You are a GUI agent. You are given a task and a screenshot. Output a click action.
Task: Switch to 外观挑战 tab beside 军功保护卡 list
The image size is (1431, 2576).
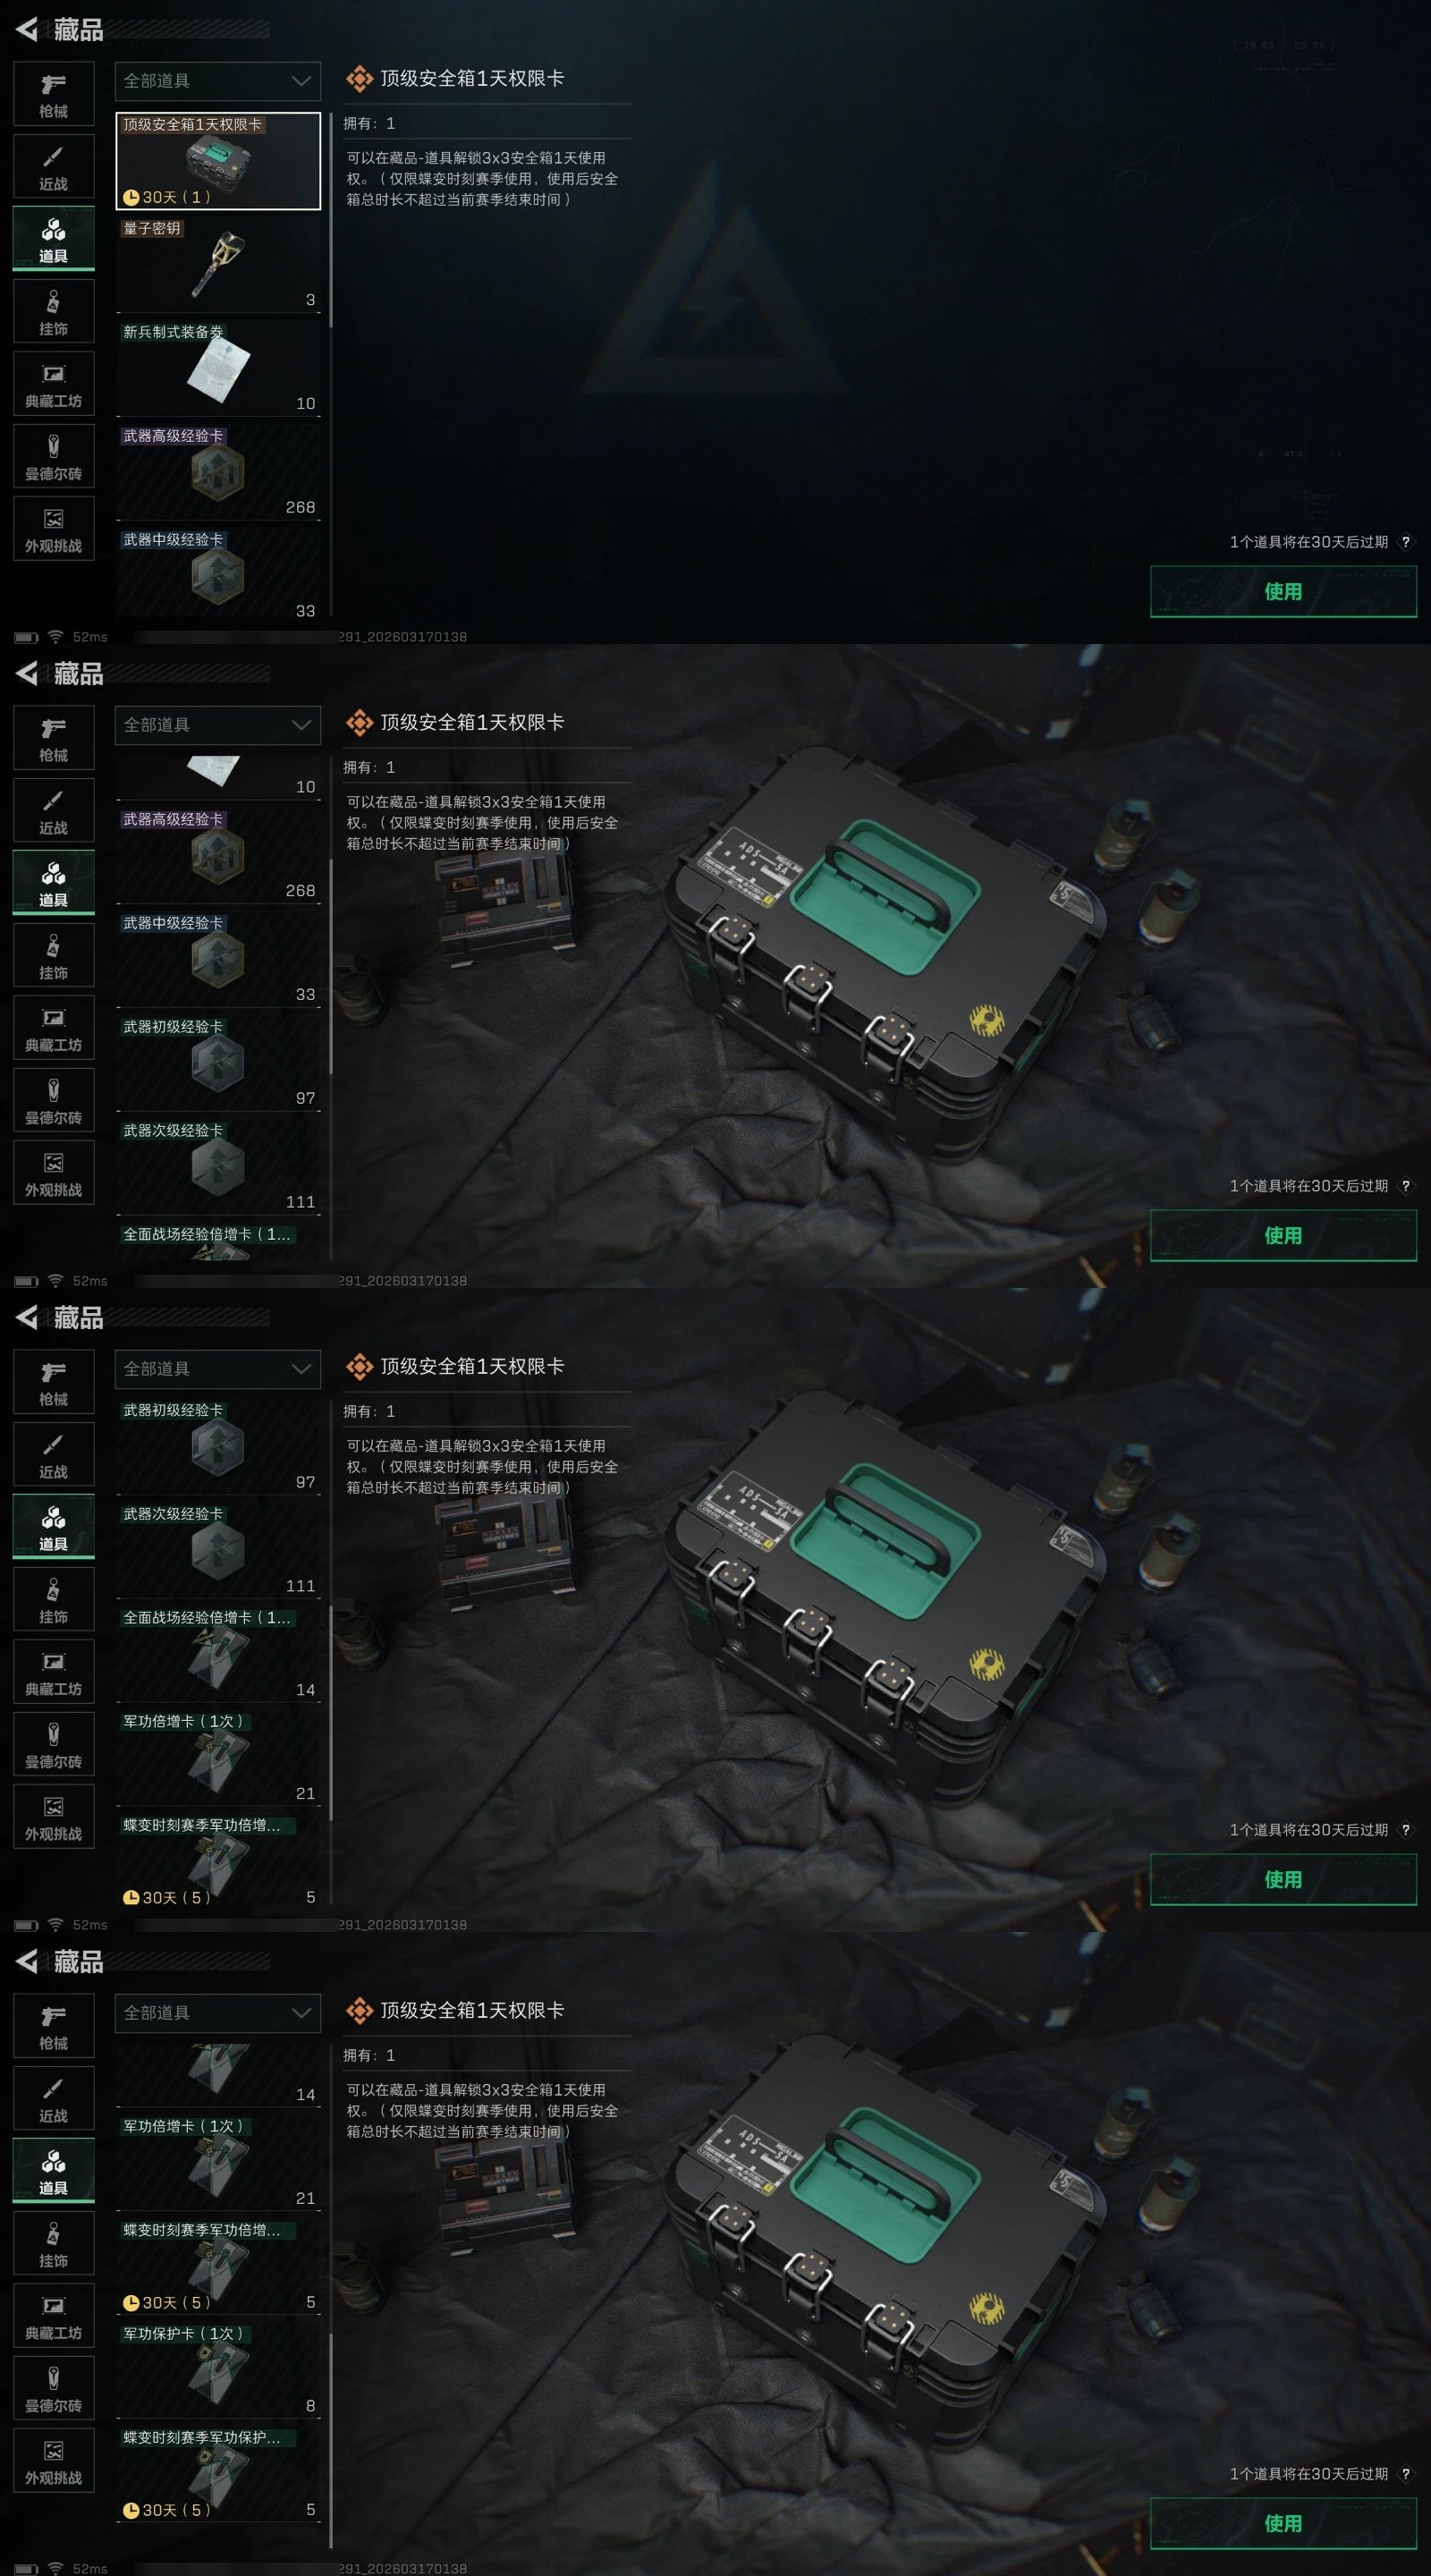(54, 2461)
